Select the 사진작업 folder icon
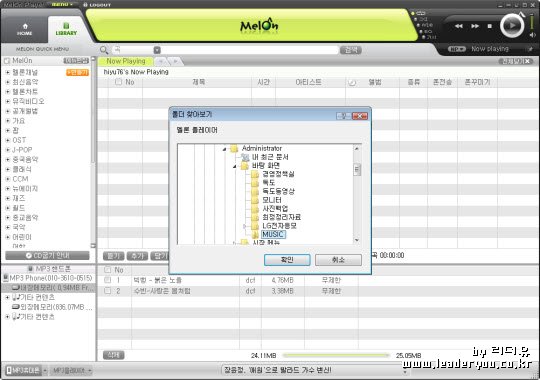 pos(255,208)
